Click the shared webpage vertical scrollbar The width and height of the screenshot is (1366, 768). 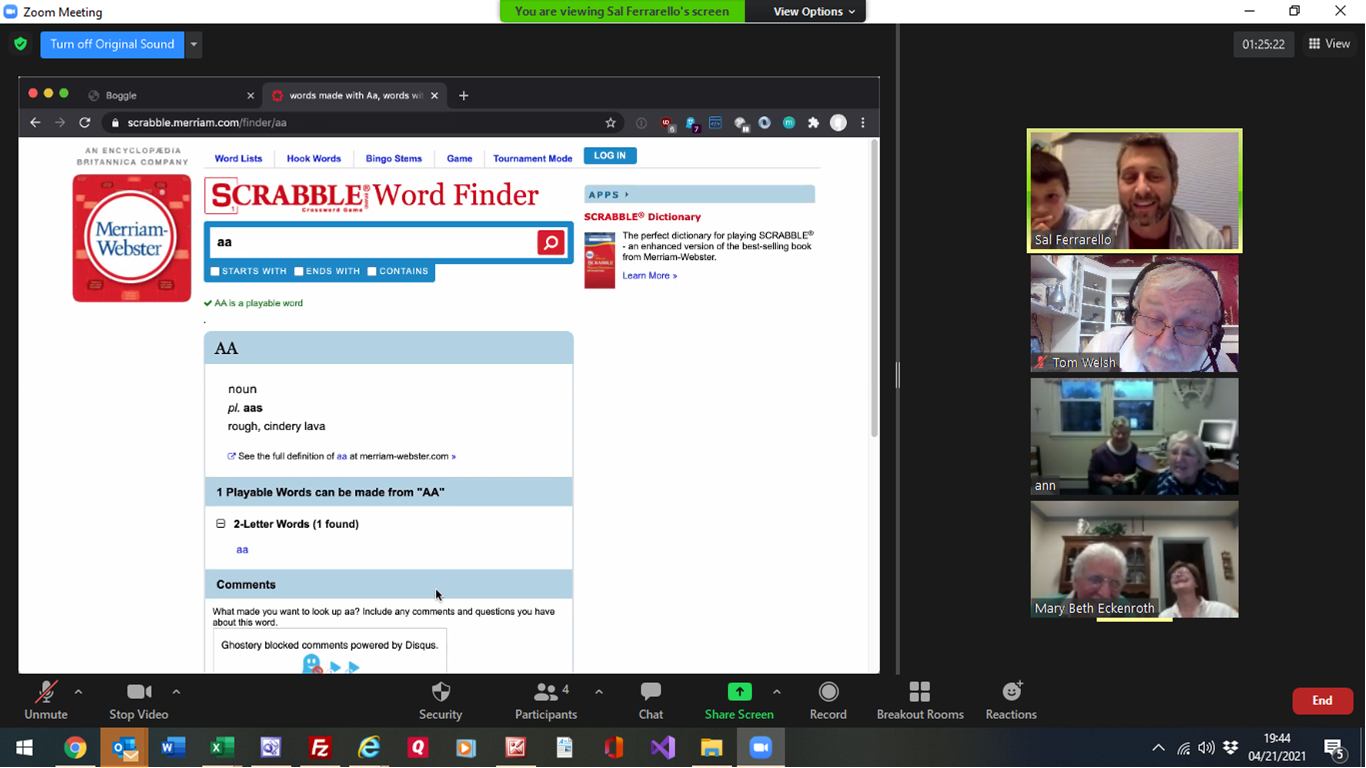tap(874, 290)
